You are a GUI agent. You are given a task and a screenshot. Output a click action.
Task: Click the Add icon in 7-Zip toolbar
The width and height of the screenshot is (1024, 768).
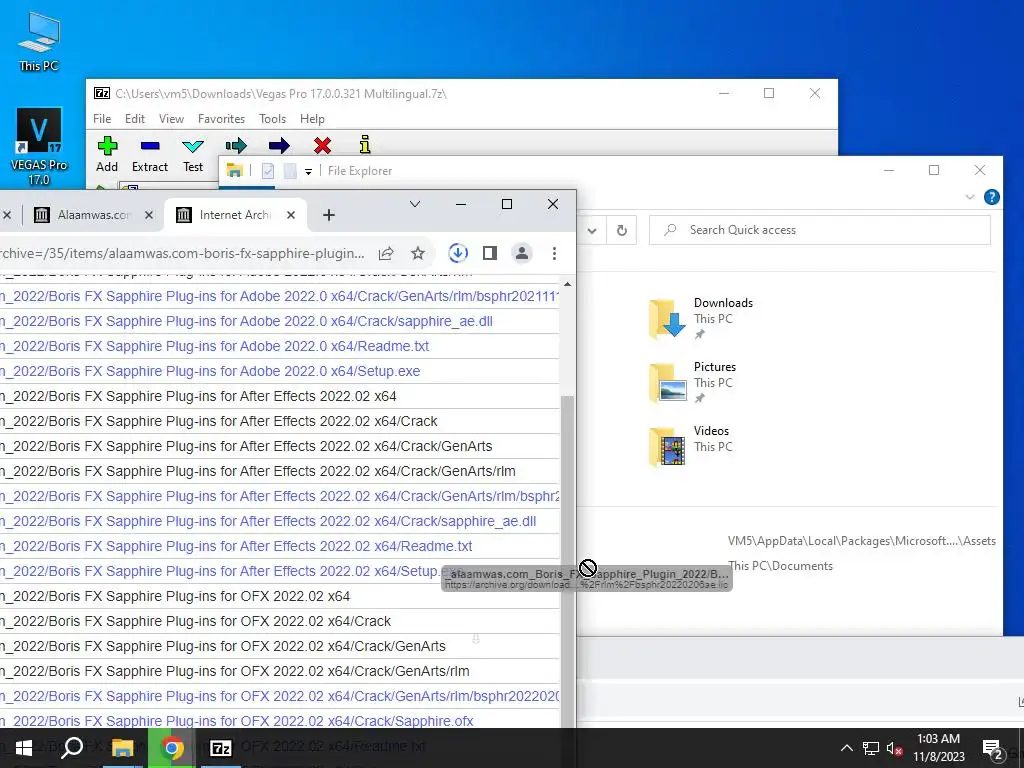pyautogui.click(x=107, y=146)
